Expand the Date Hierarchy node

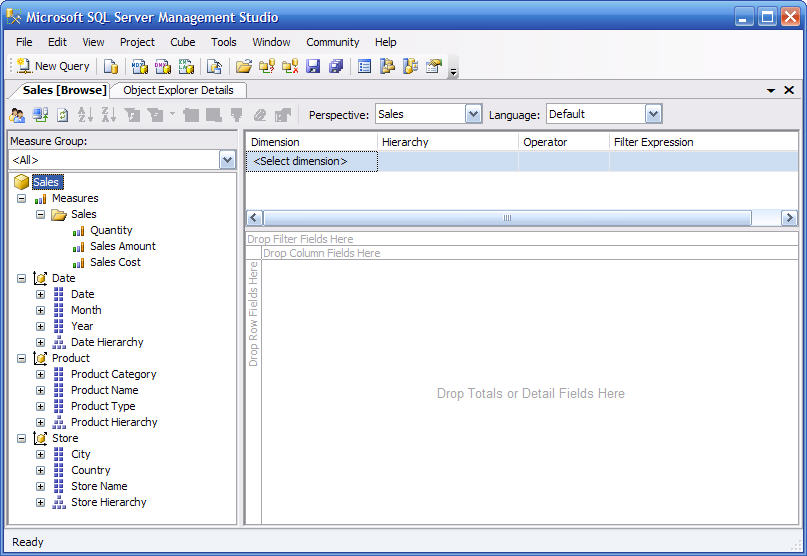click(40, 342)
